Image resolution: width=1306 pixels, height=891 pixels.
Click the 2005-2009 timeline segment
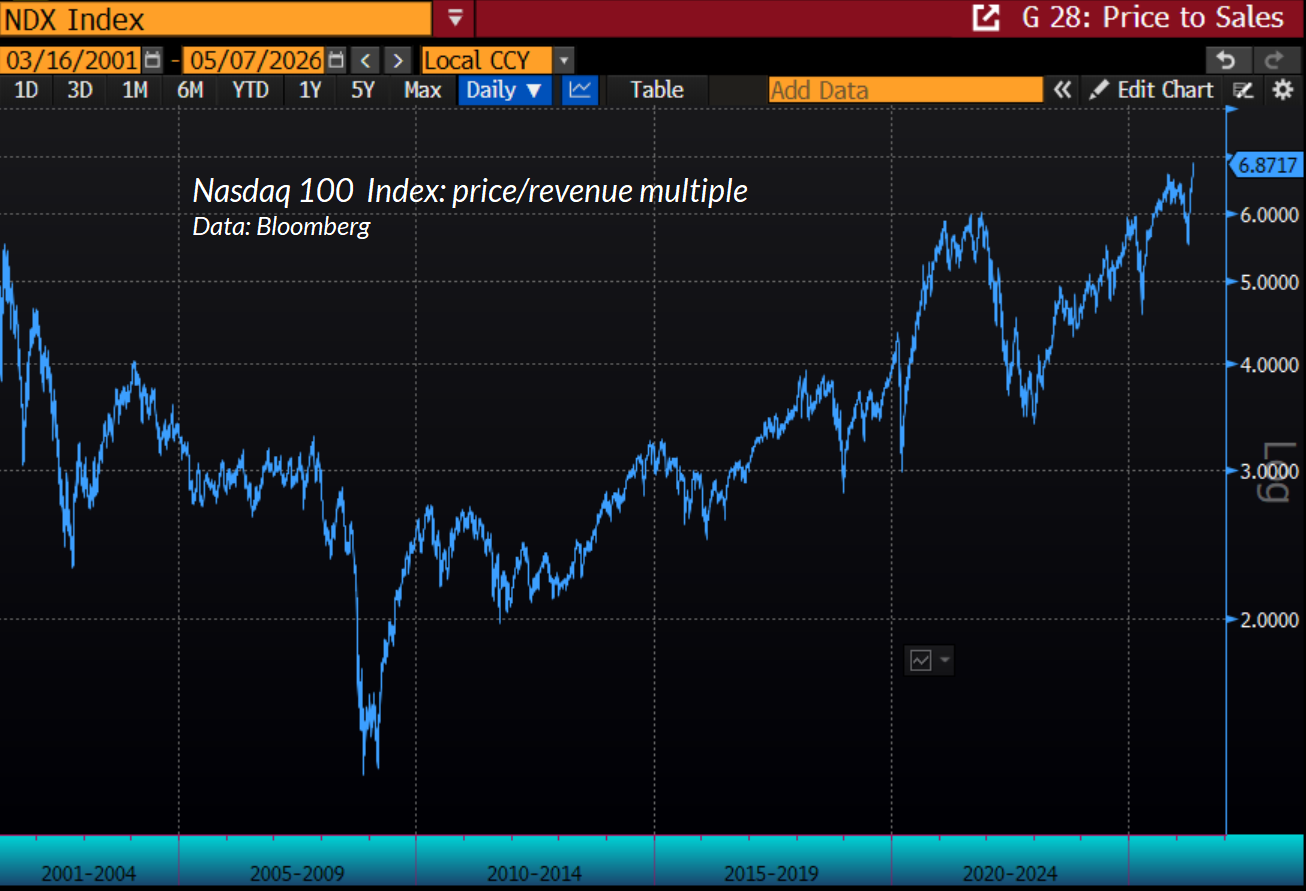[x=297, y=874]
